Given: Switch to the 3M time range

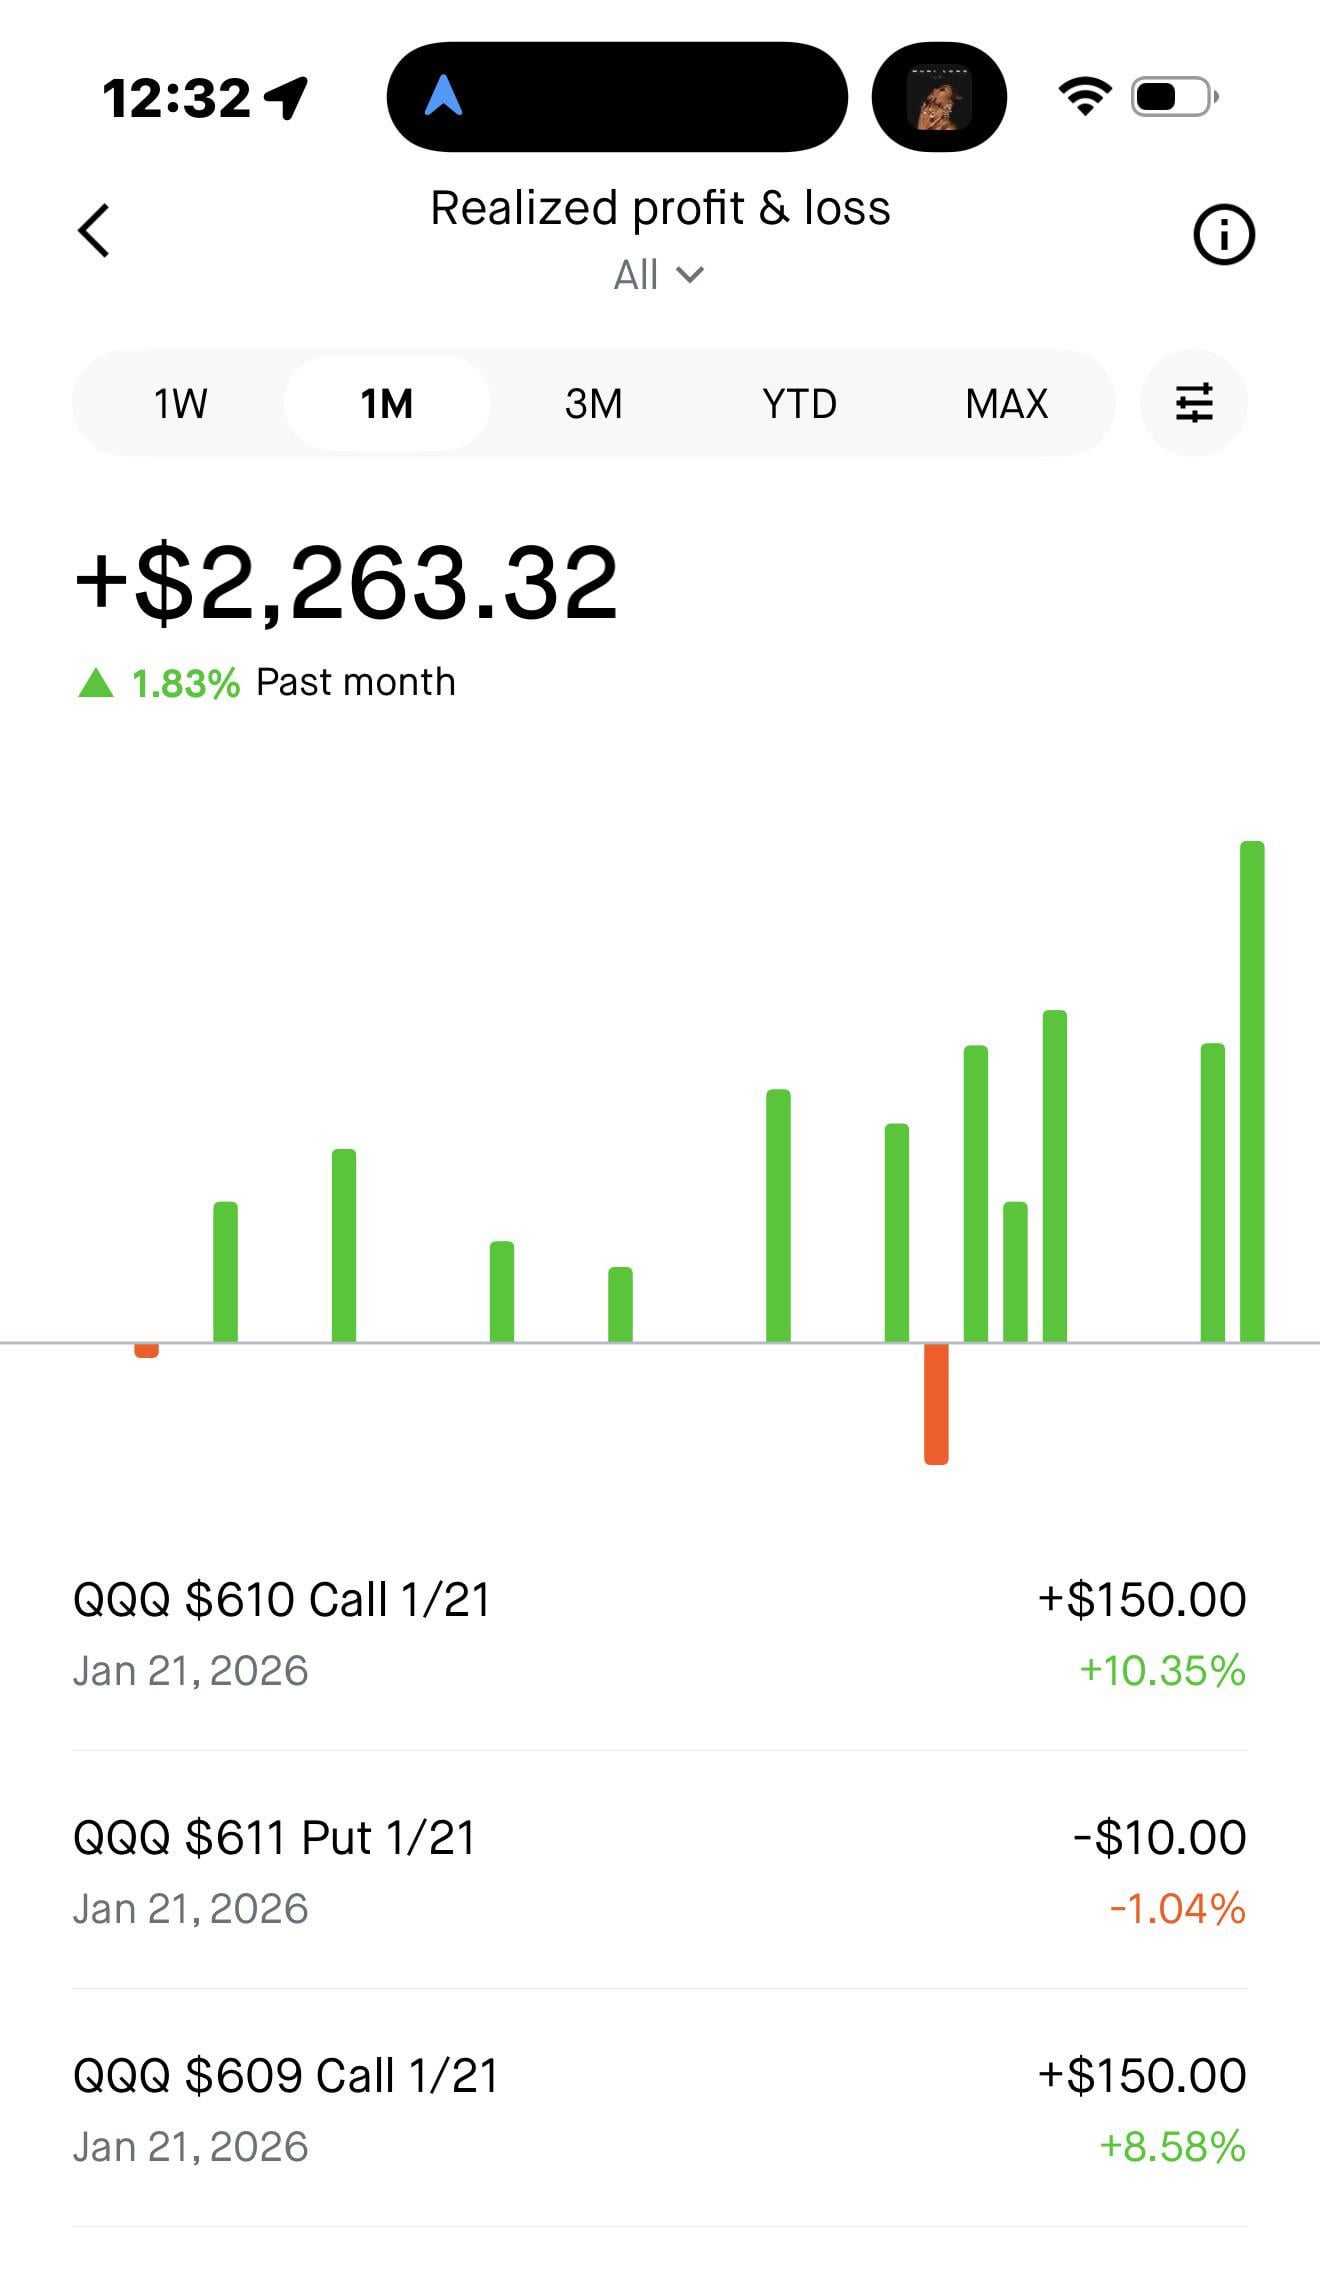Looking at the screenshot, I should click(x=593, y=404).
